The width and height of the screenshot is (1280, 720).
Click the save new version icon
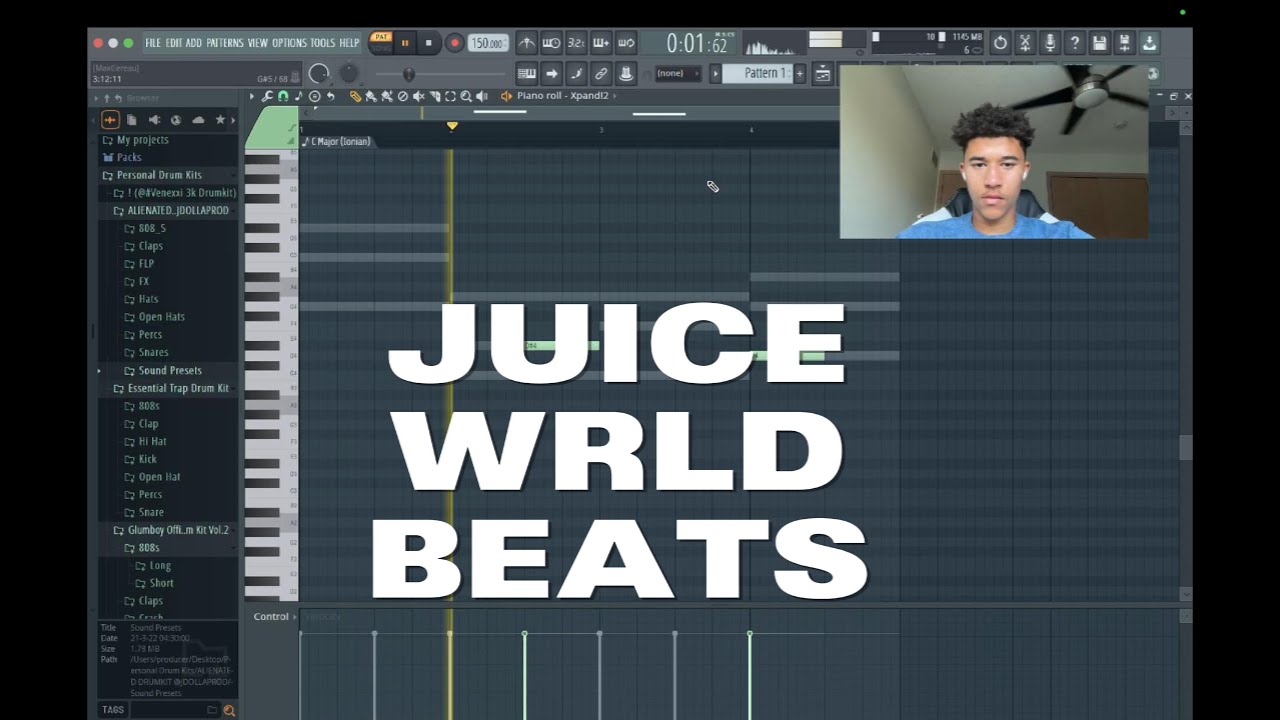pos(1125,43)
